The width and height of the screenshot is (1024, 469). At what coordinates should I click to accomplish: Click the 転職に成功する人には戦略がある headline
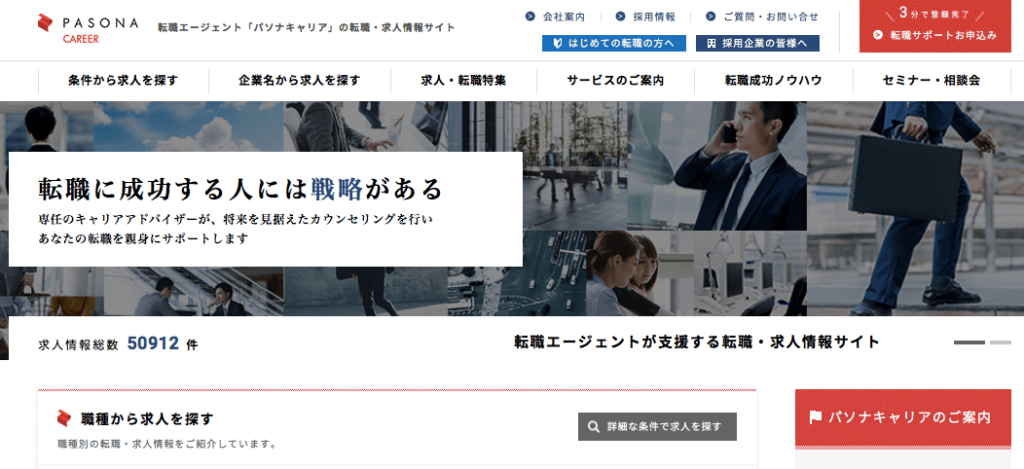click(x=240, y=189)
